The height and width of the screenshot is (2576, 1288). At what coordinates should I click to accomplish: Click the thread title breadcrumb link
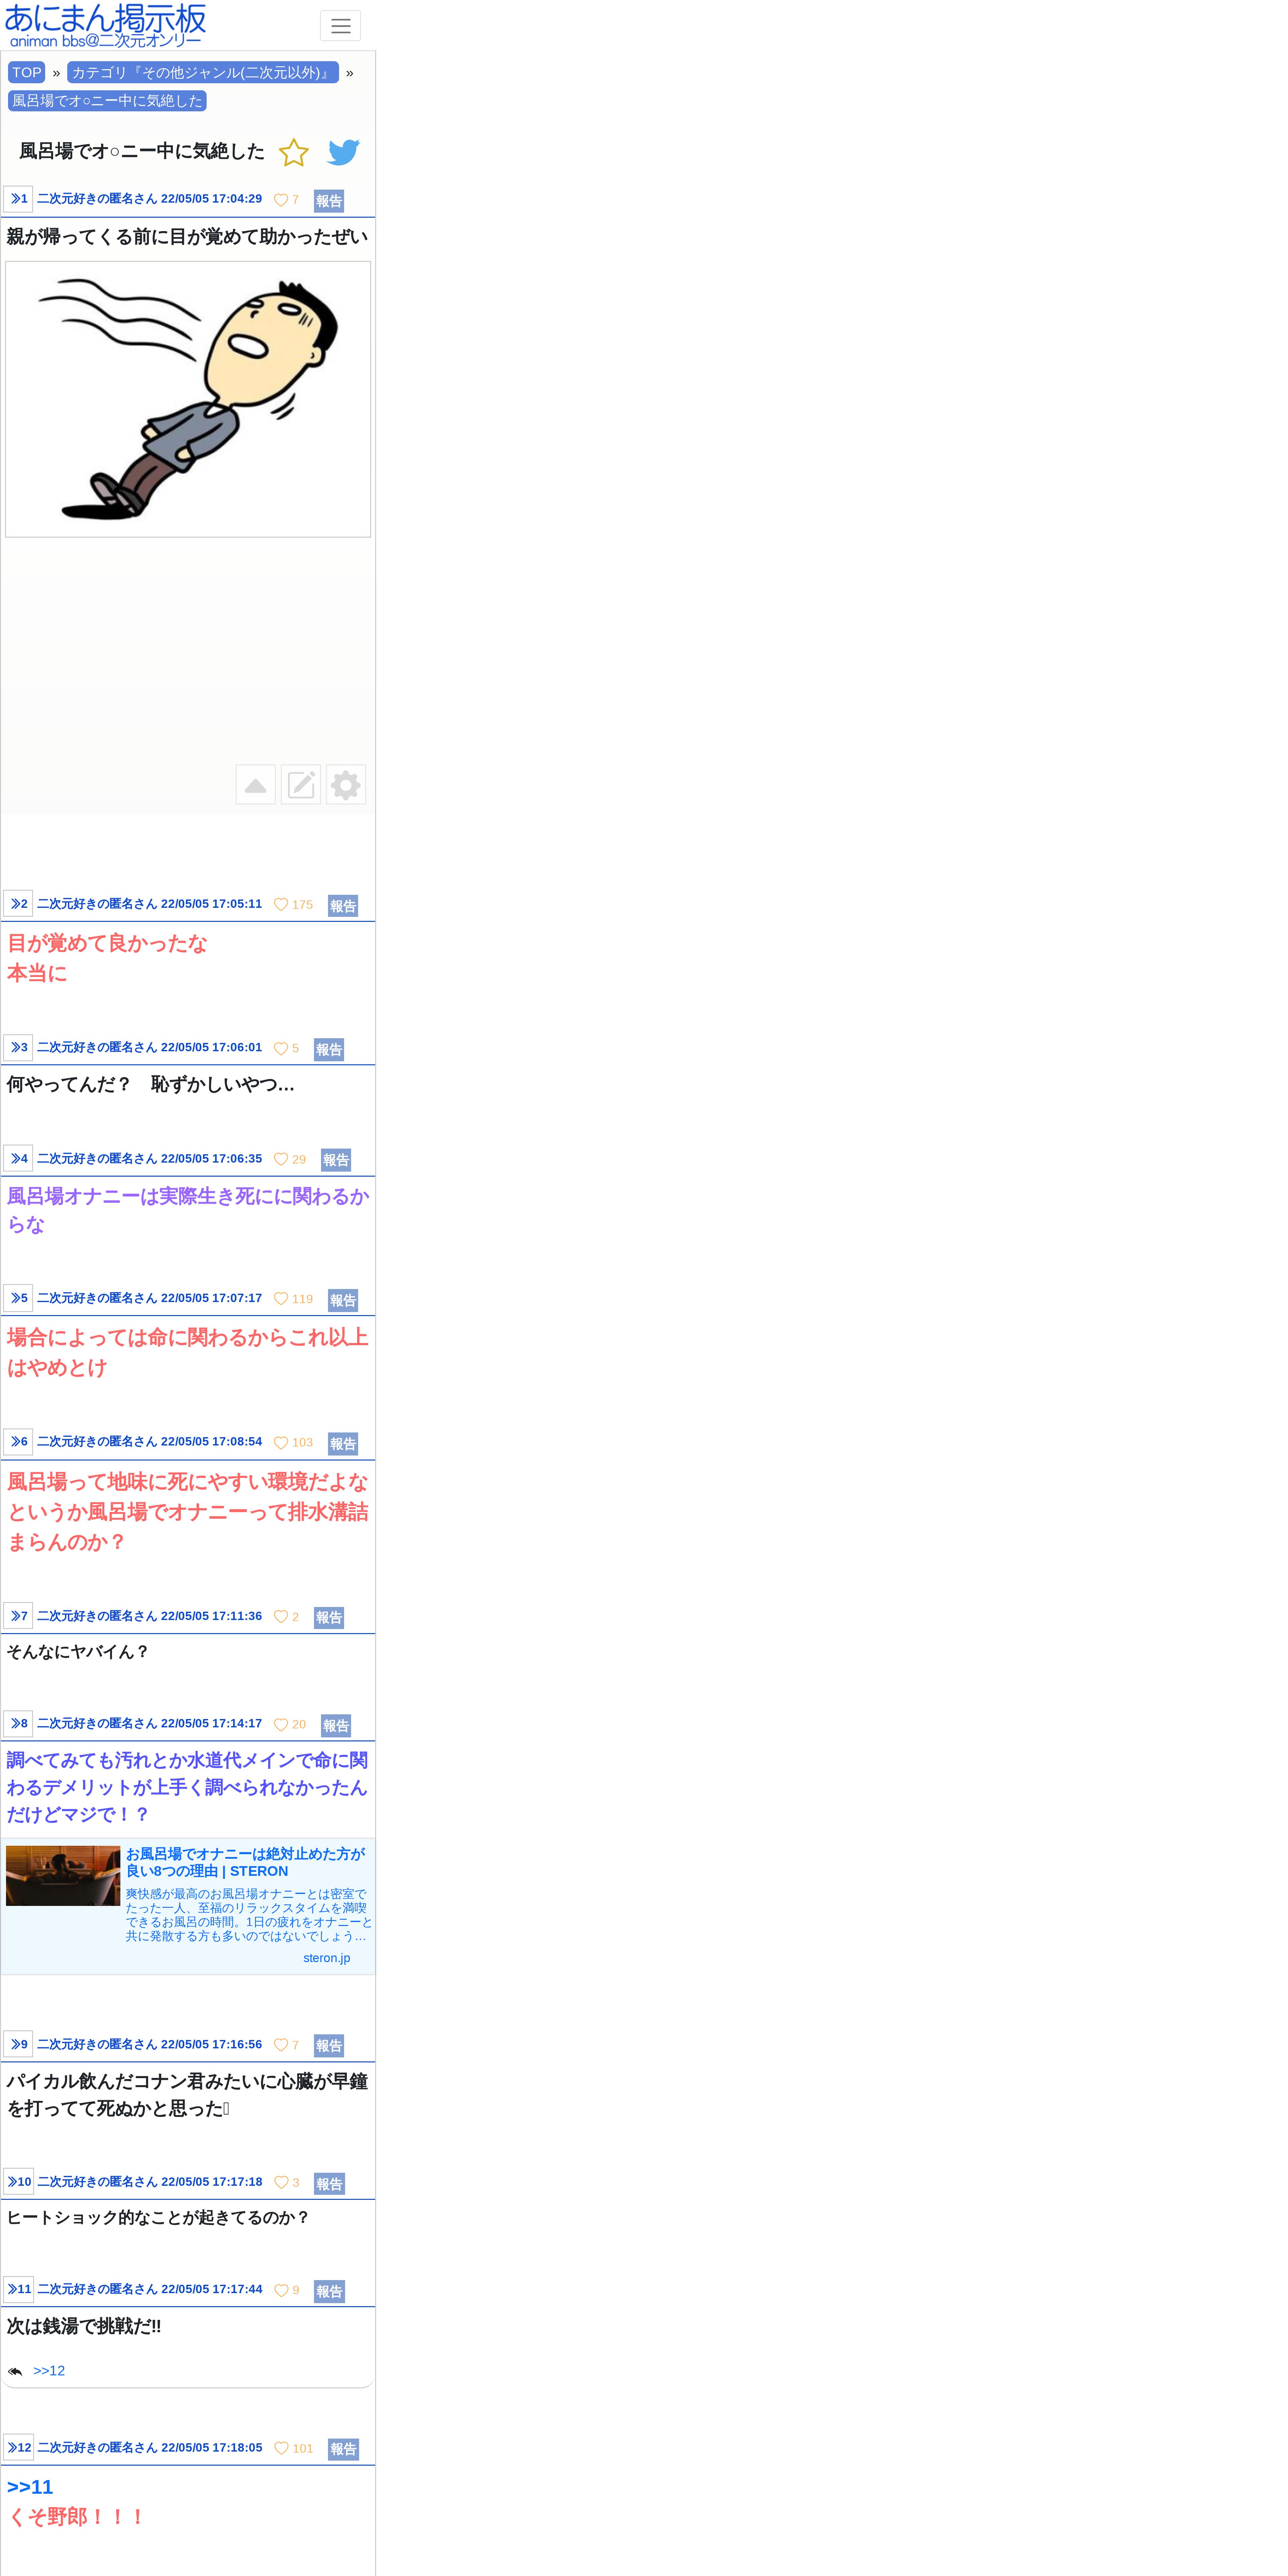coord(107,101)
